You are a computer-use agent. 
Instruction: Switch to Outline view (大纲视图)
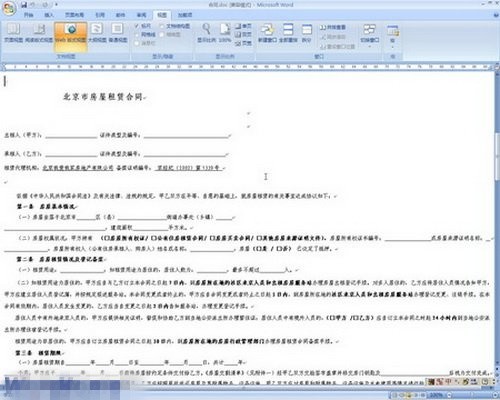tap(97, 33)
